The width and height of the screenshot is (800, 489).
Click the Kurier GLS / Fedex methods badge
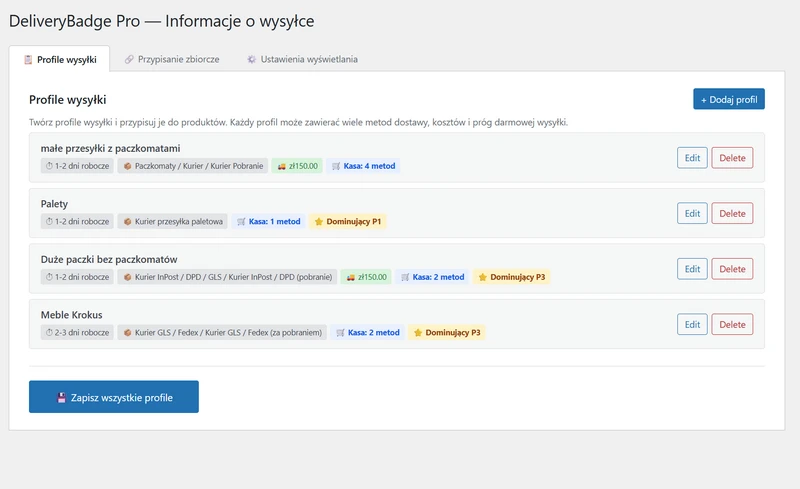coord(222,332)
